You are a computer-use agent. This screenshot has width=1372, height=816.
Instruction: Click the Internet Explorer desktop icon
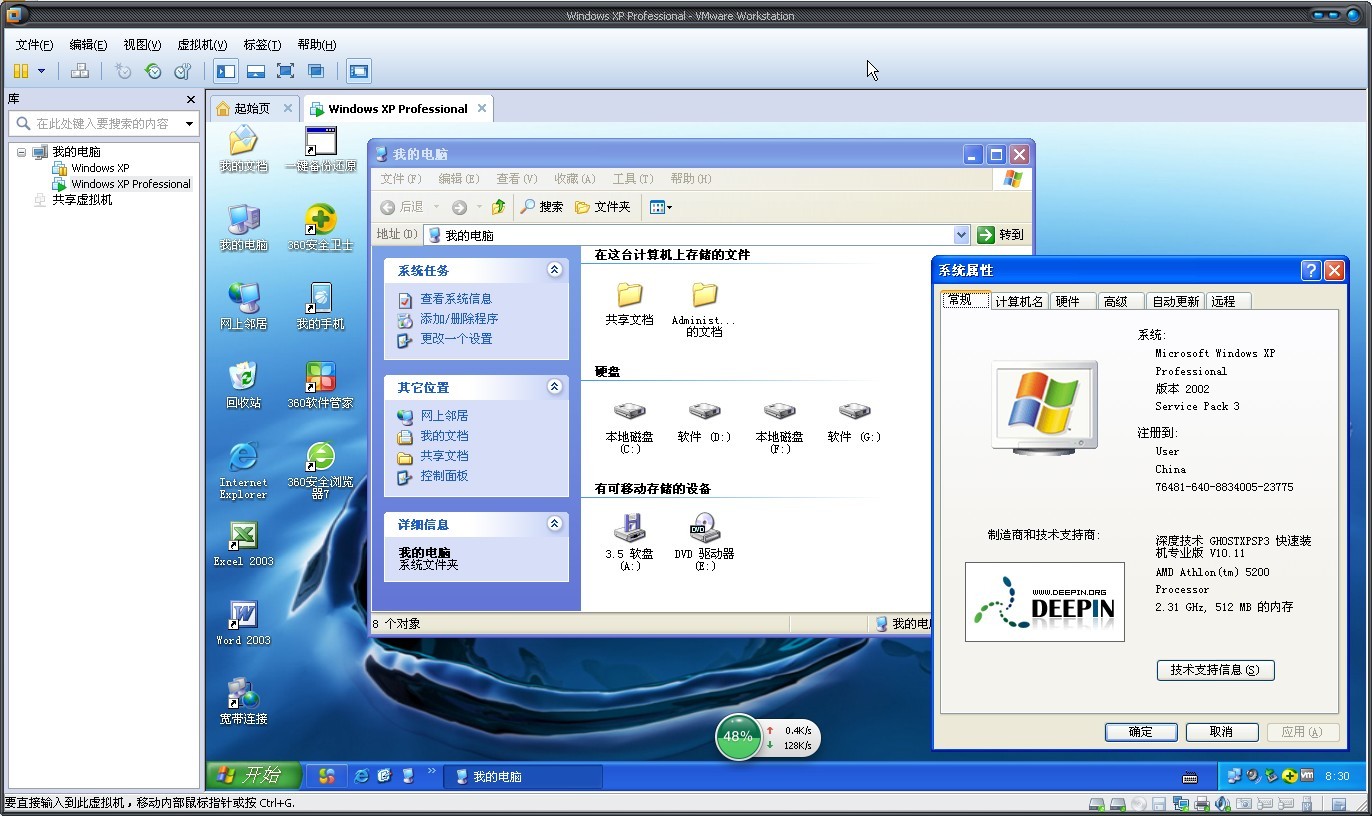pyautogui.click(x=244, y=471)
